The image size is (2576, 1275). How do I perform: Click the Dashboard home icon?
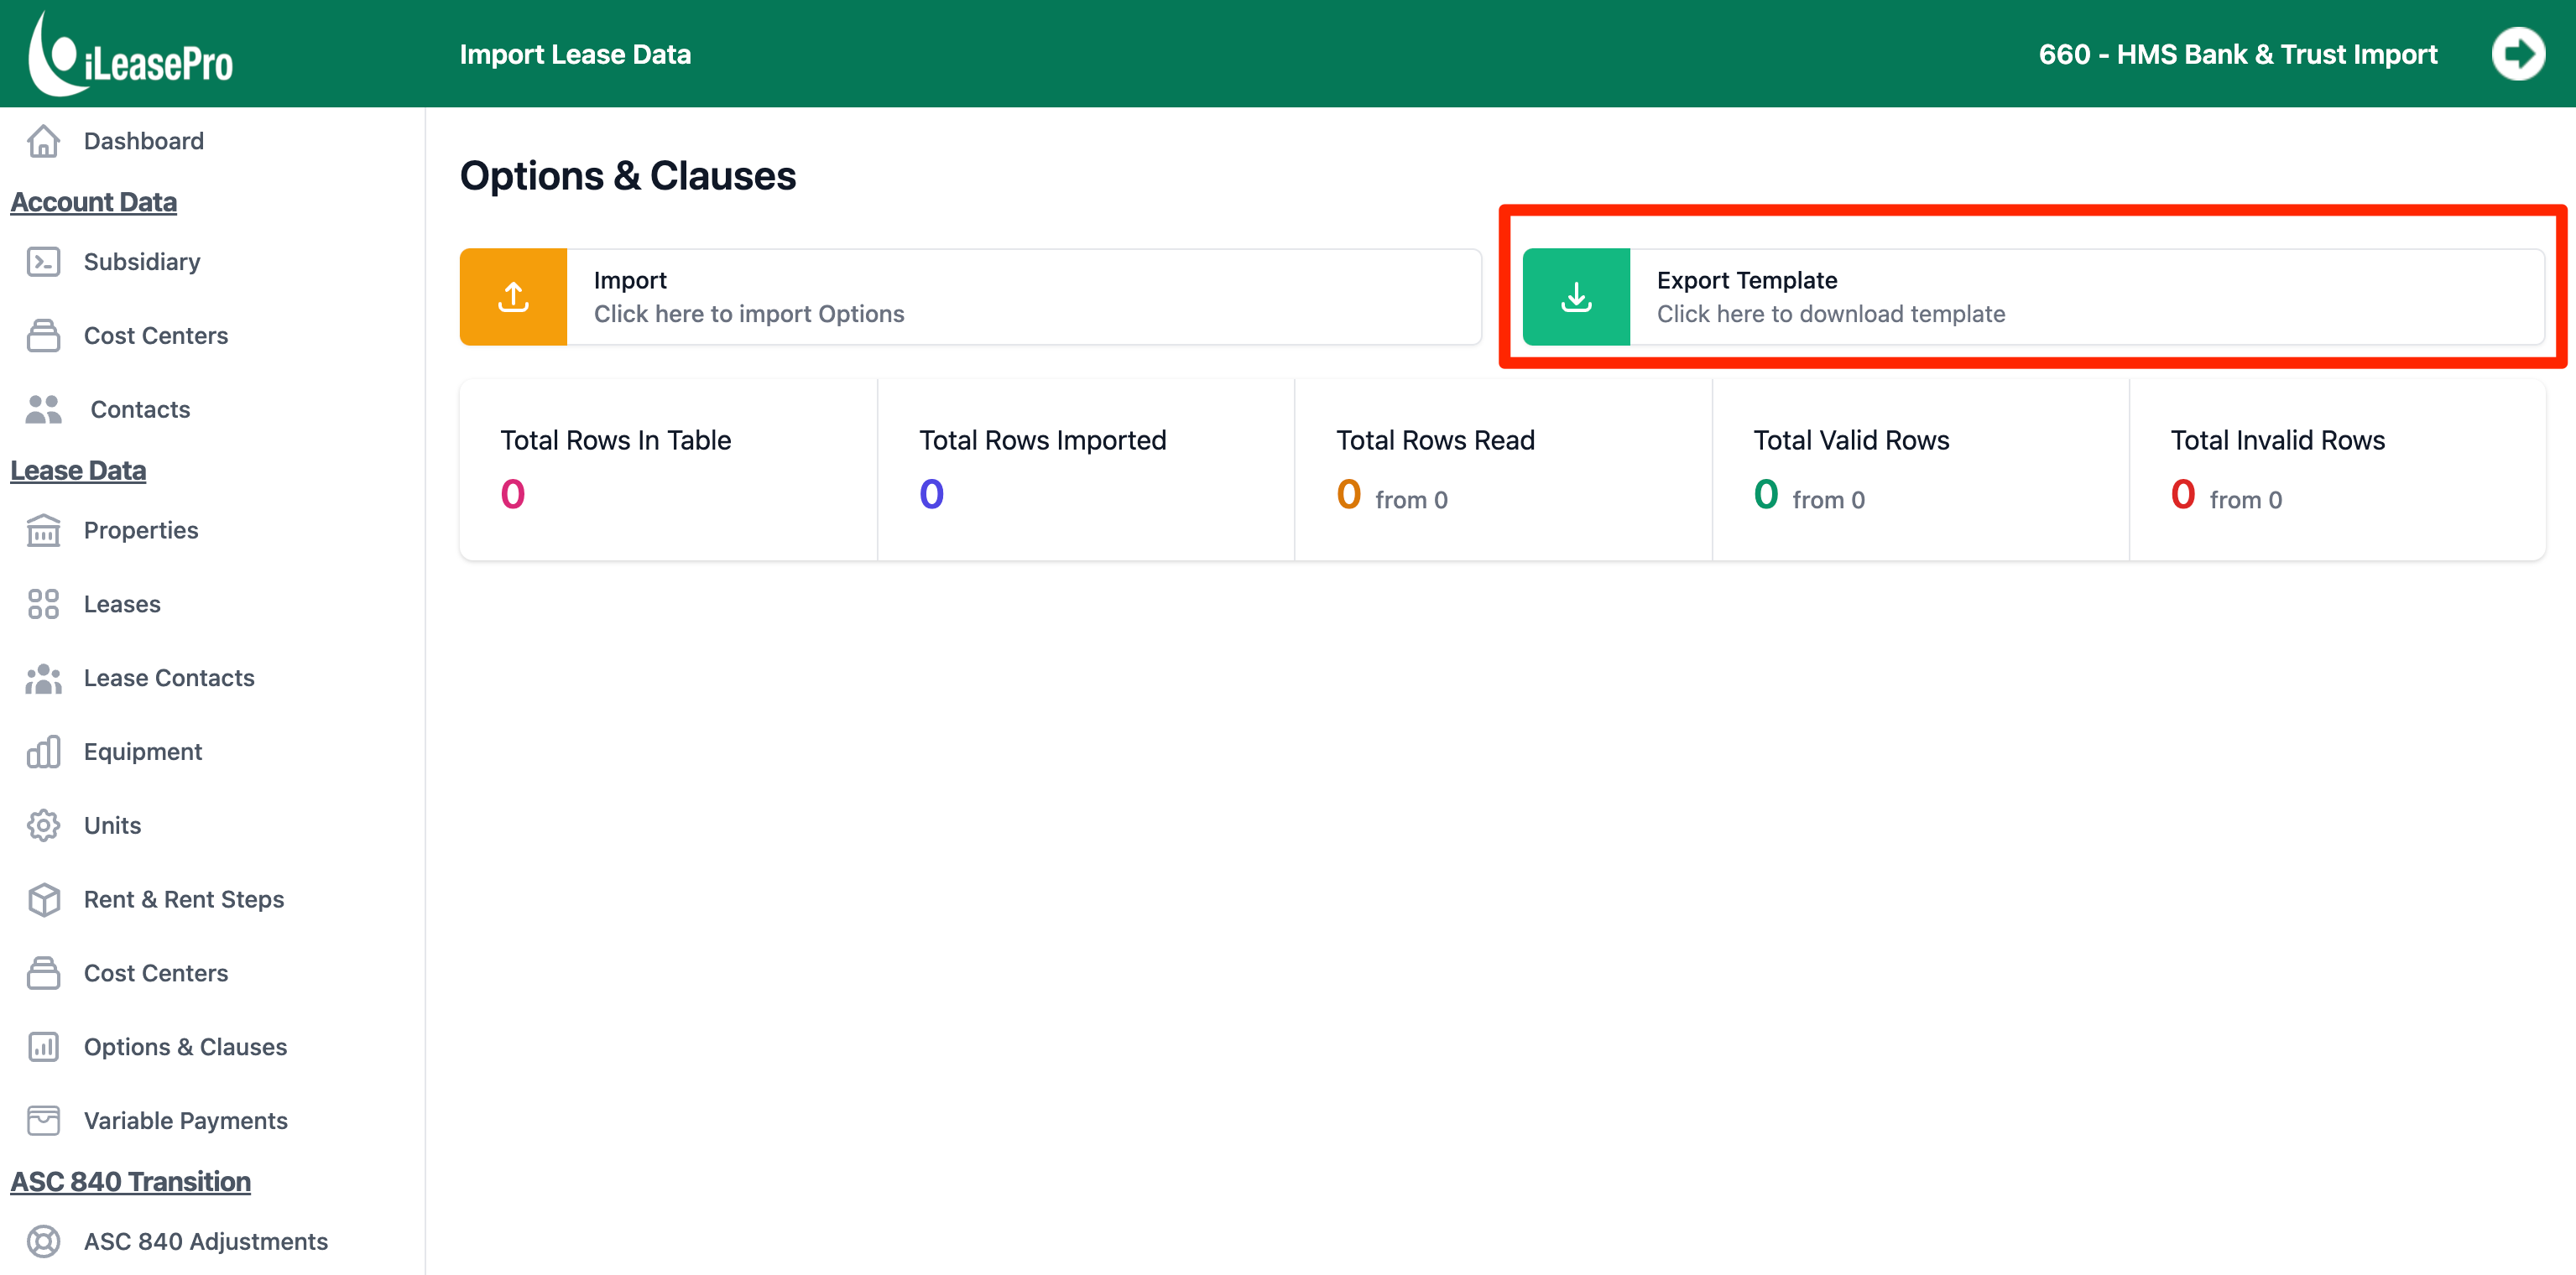click(43, 141)
